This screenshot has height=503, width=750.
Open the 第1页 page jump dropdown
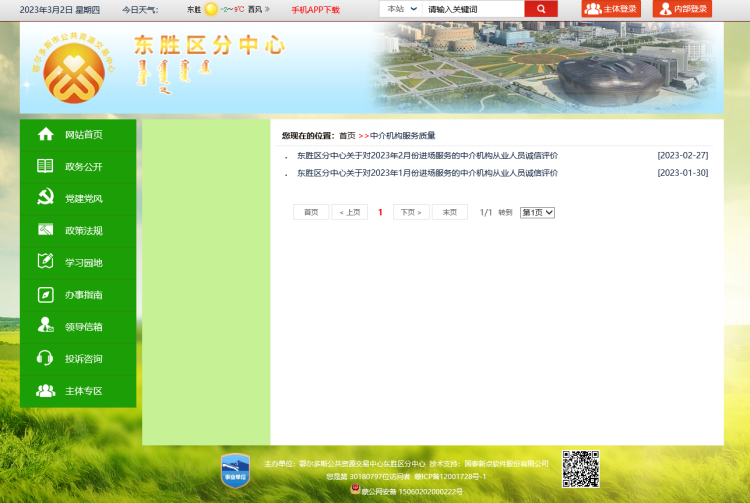[x=537, y=212]
